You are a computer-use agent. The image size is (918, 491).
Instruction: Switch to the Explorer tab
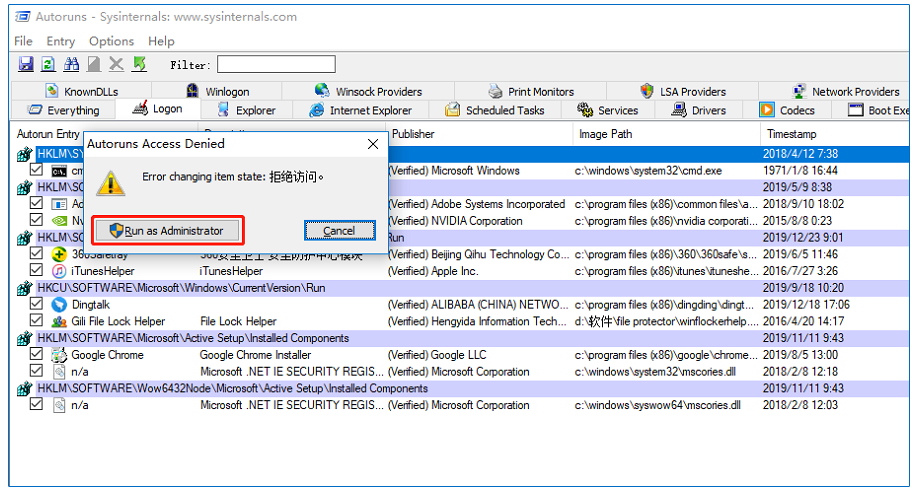click(x=246, y=110)
